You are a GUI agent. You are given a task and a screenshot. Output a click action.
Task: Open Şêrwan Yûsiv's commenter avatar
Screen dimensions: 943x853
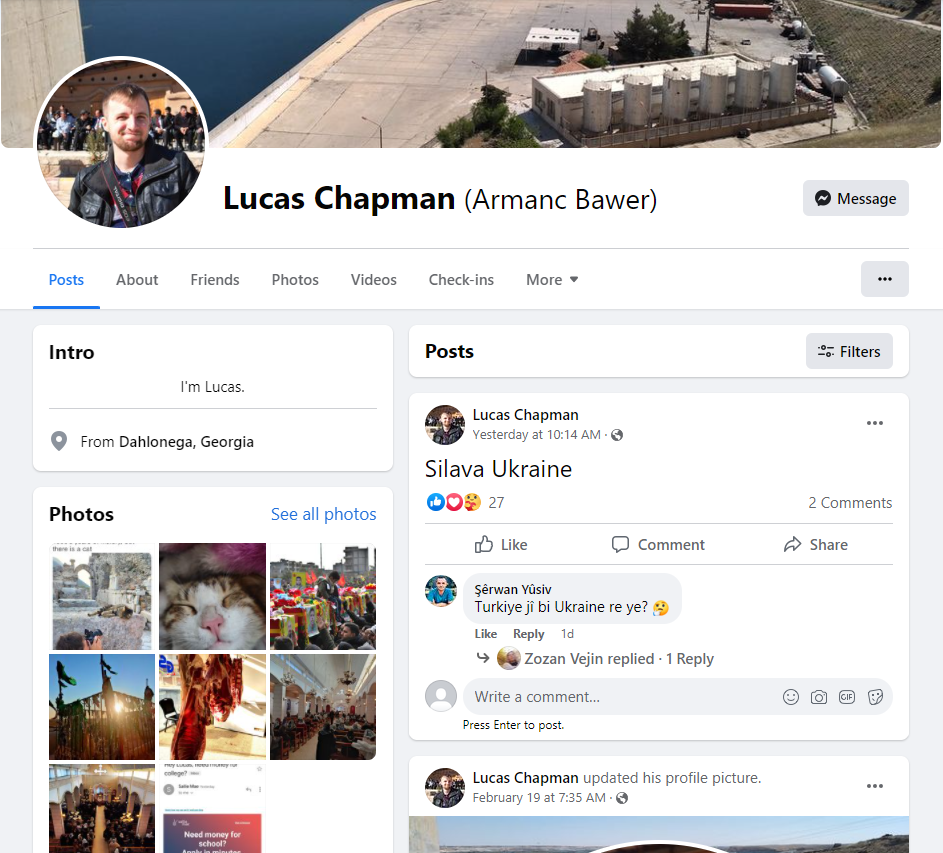click(x=441, y=591)
